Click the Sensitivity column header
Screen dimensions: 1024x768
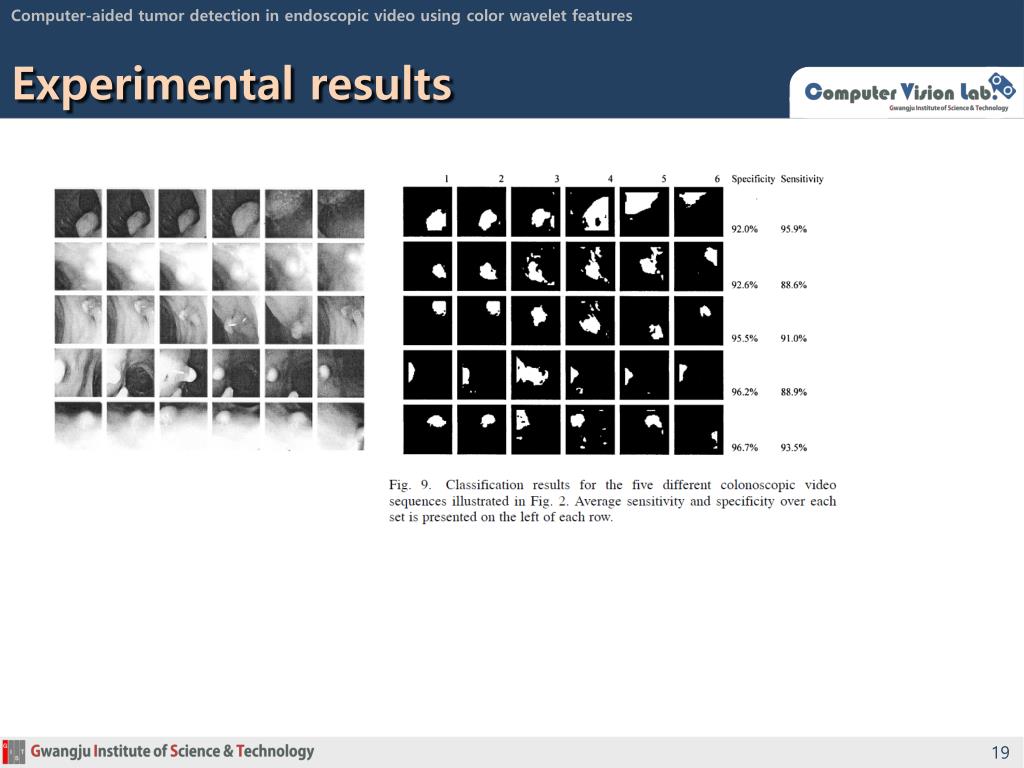(802, 179)
